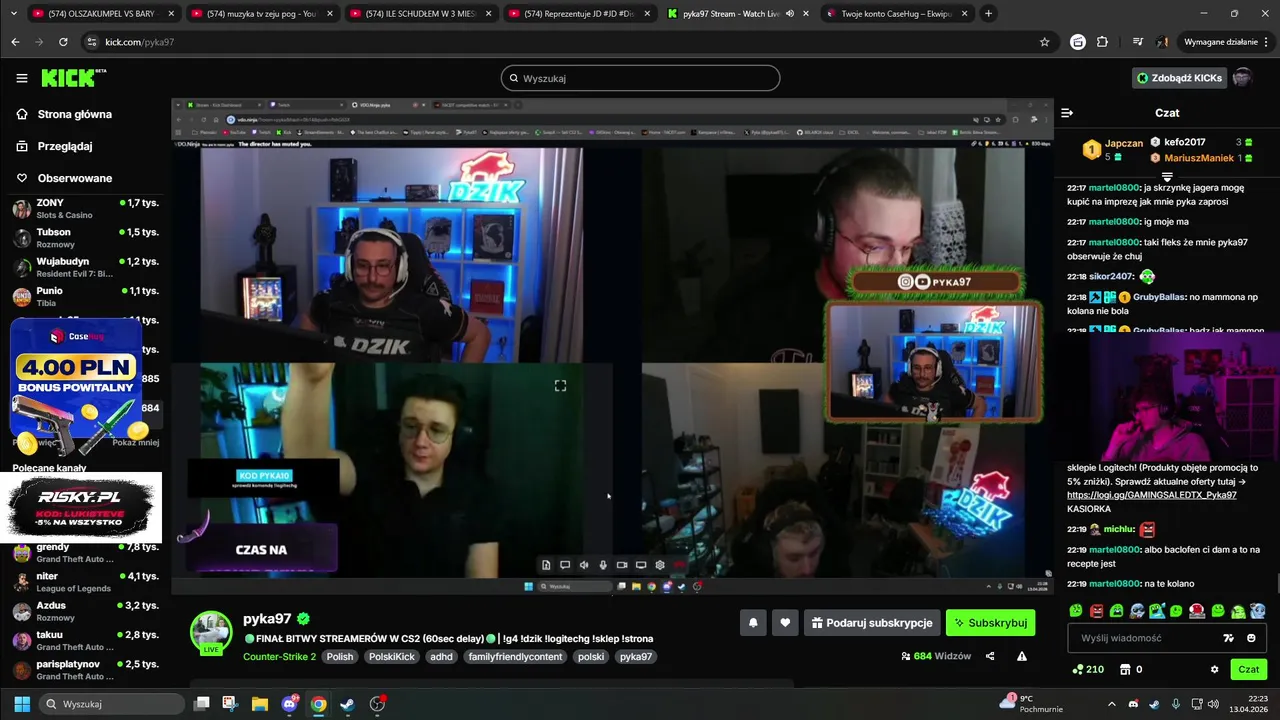
Task: Open Counter-Strike 2 category link
Action: [x=279, y=657]
